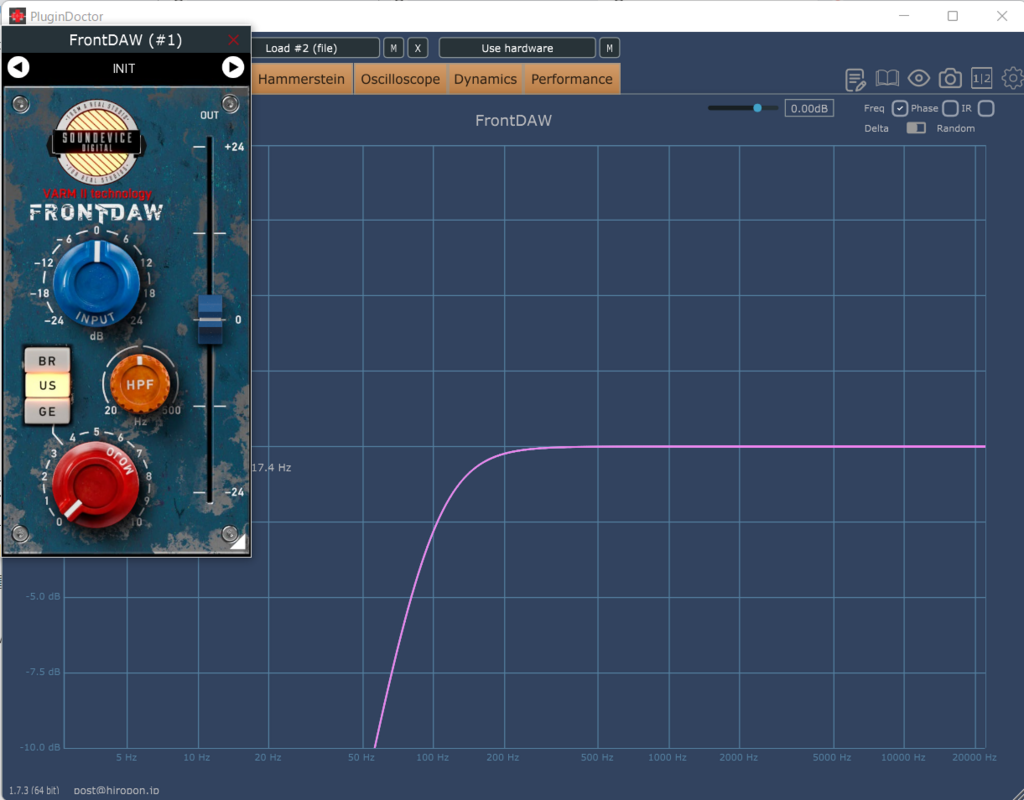The image size is (1024, 800).
Task: Click the X button next to Load #2
Action: (x=418, y=48)
